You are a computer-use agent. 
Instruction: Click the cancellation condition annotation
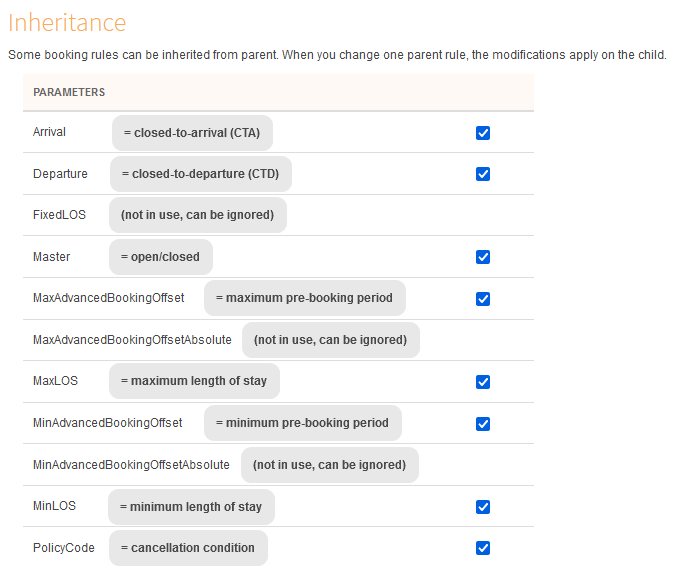click(x=188, y=548)
